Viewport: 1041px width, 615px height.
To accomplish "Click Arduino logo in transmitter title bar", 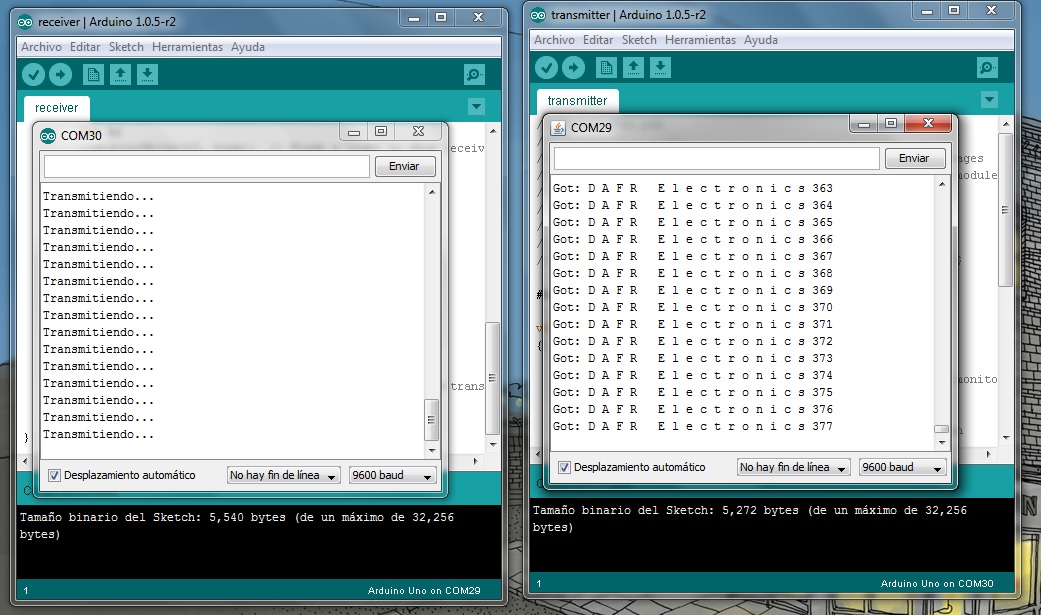I will click(538, 15).
